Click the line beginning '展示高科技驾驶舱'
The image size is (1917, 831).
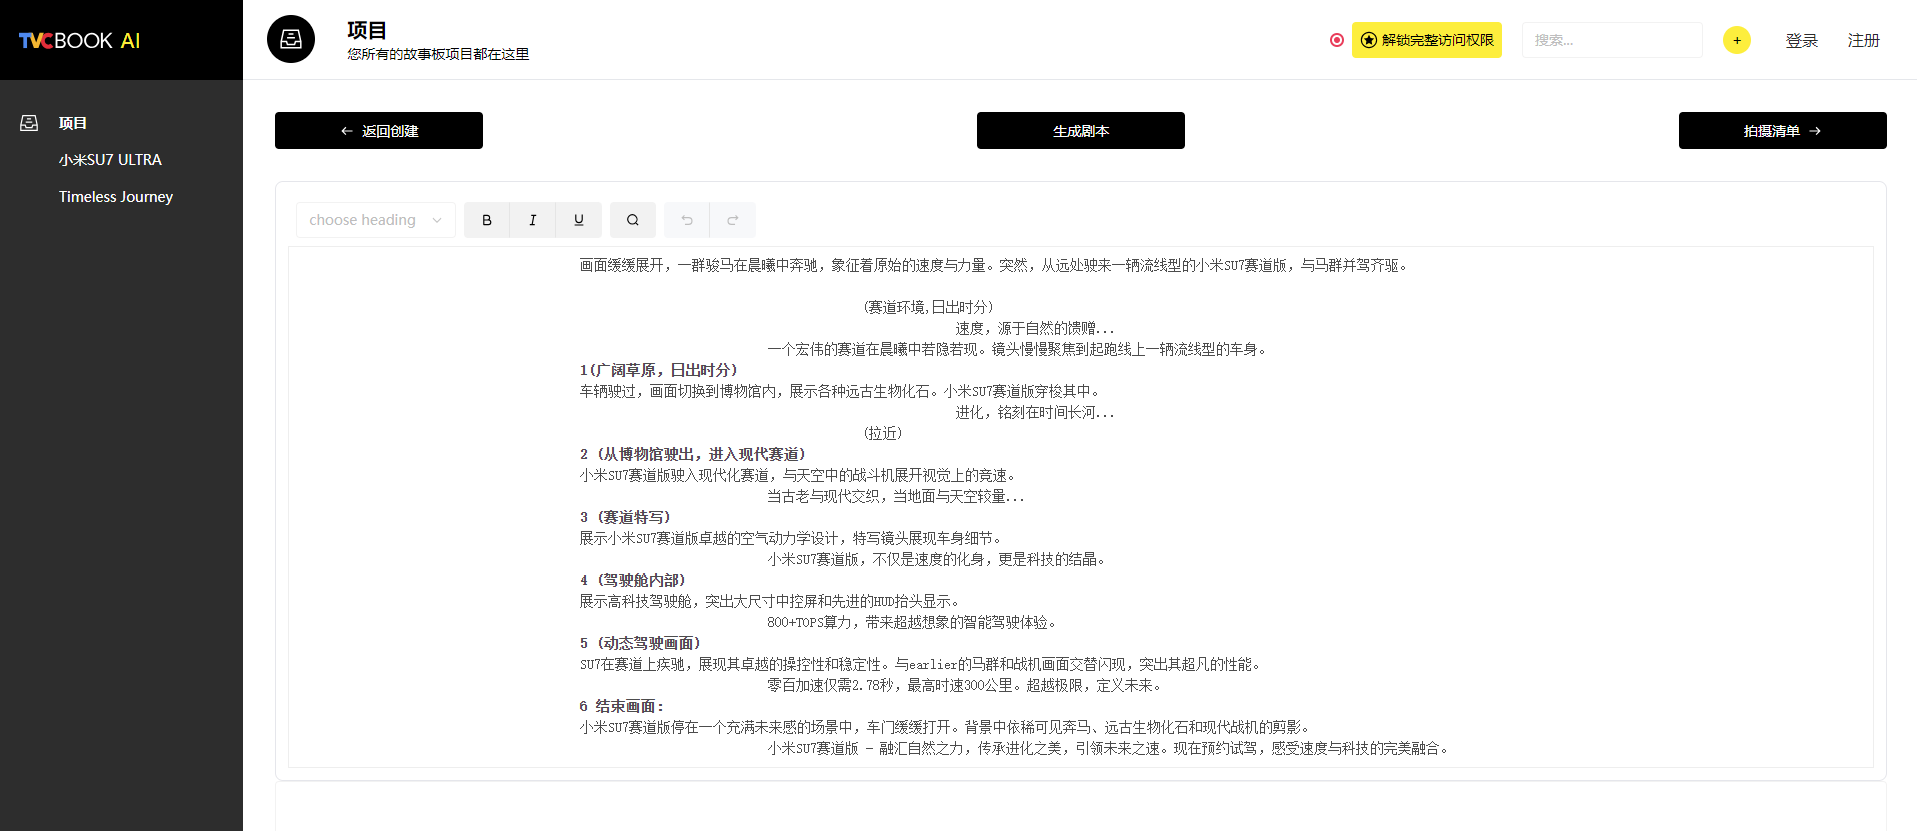pos(769,601)
